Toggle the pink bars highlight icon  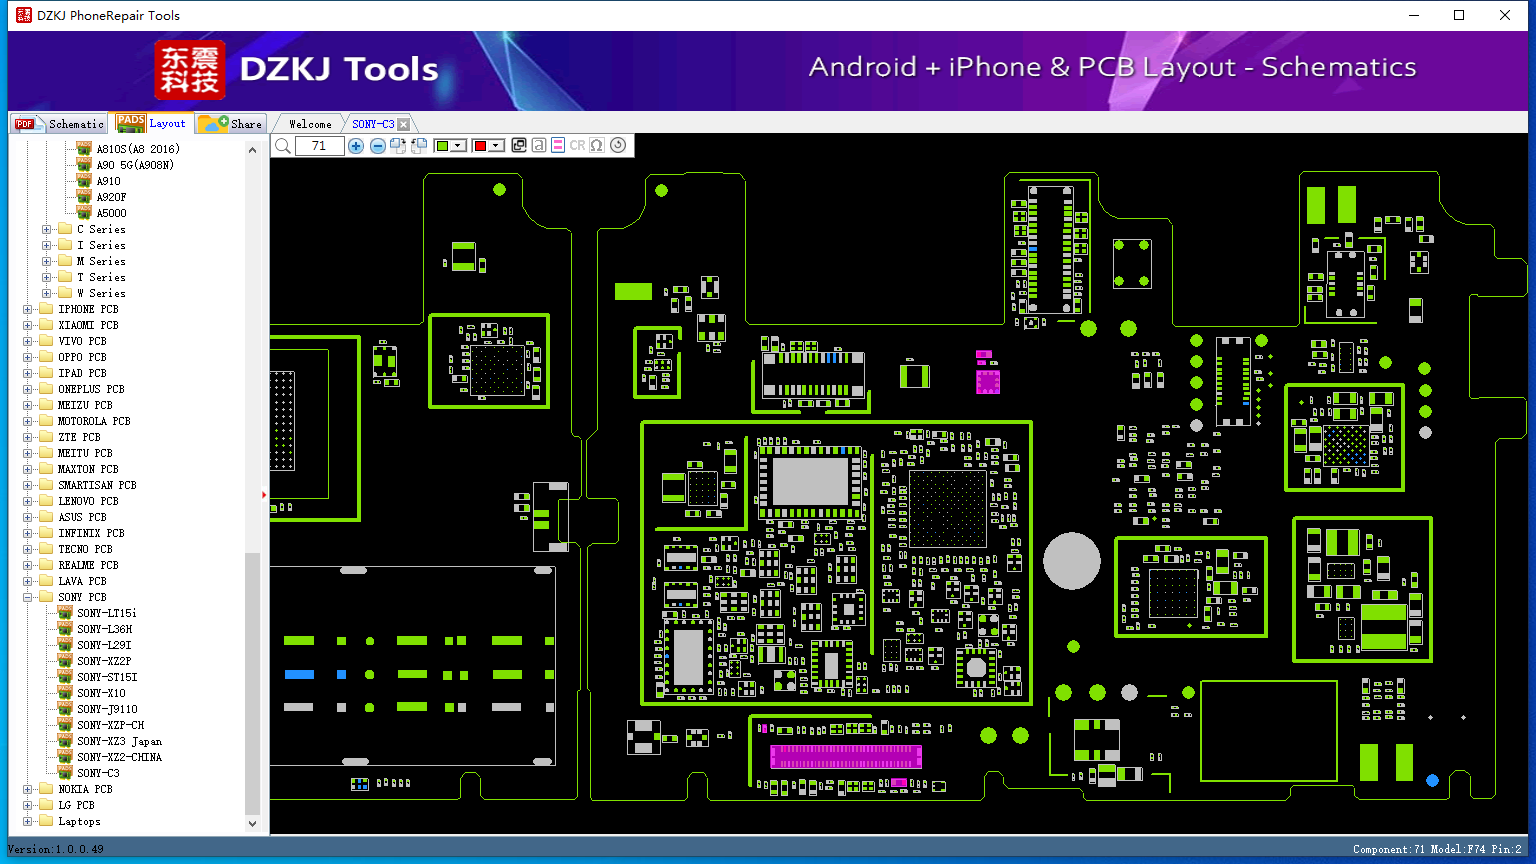point(558,146)
